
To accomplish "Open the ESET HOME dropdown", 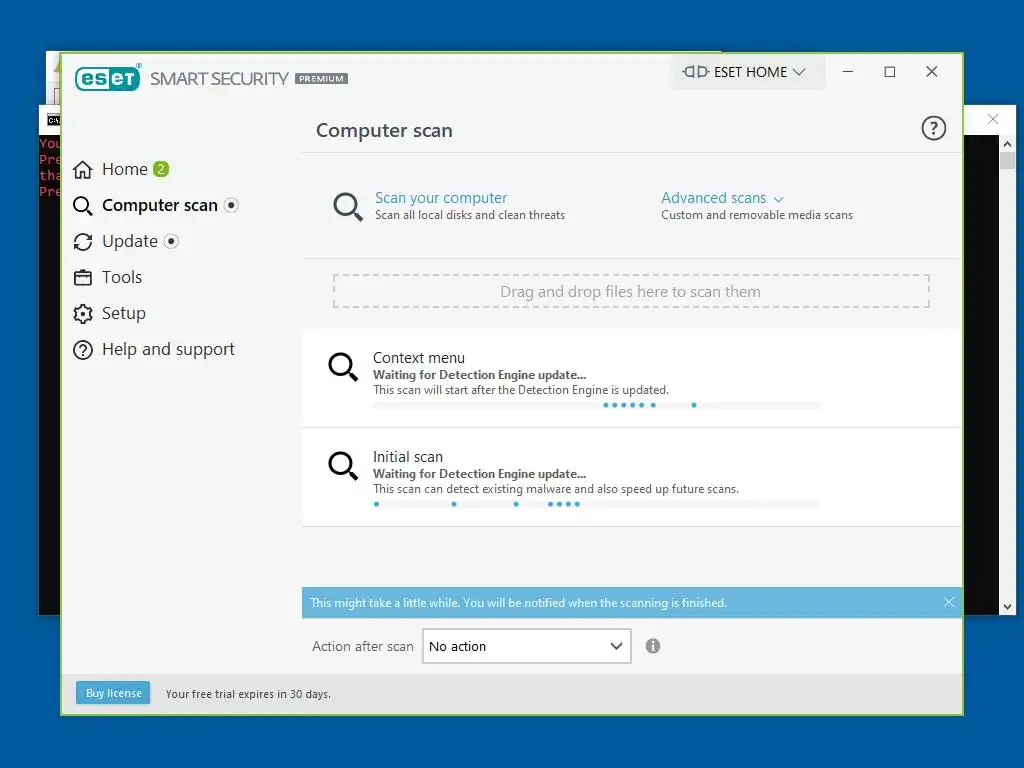I will click(748, 72).
